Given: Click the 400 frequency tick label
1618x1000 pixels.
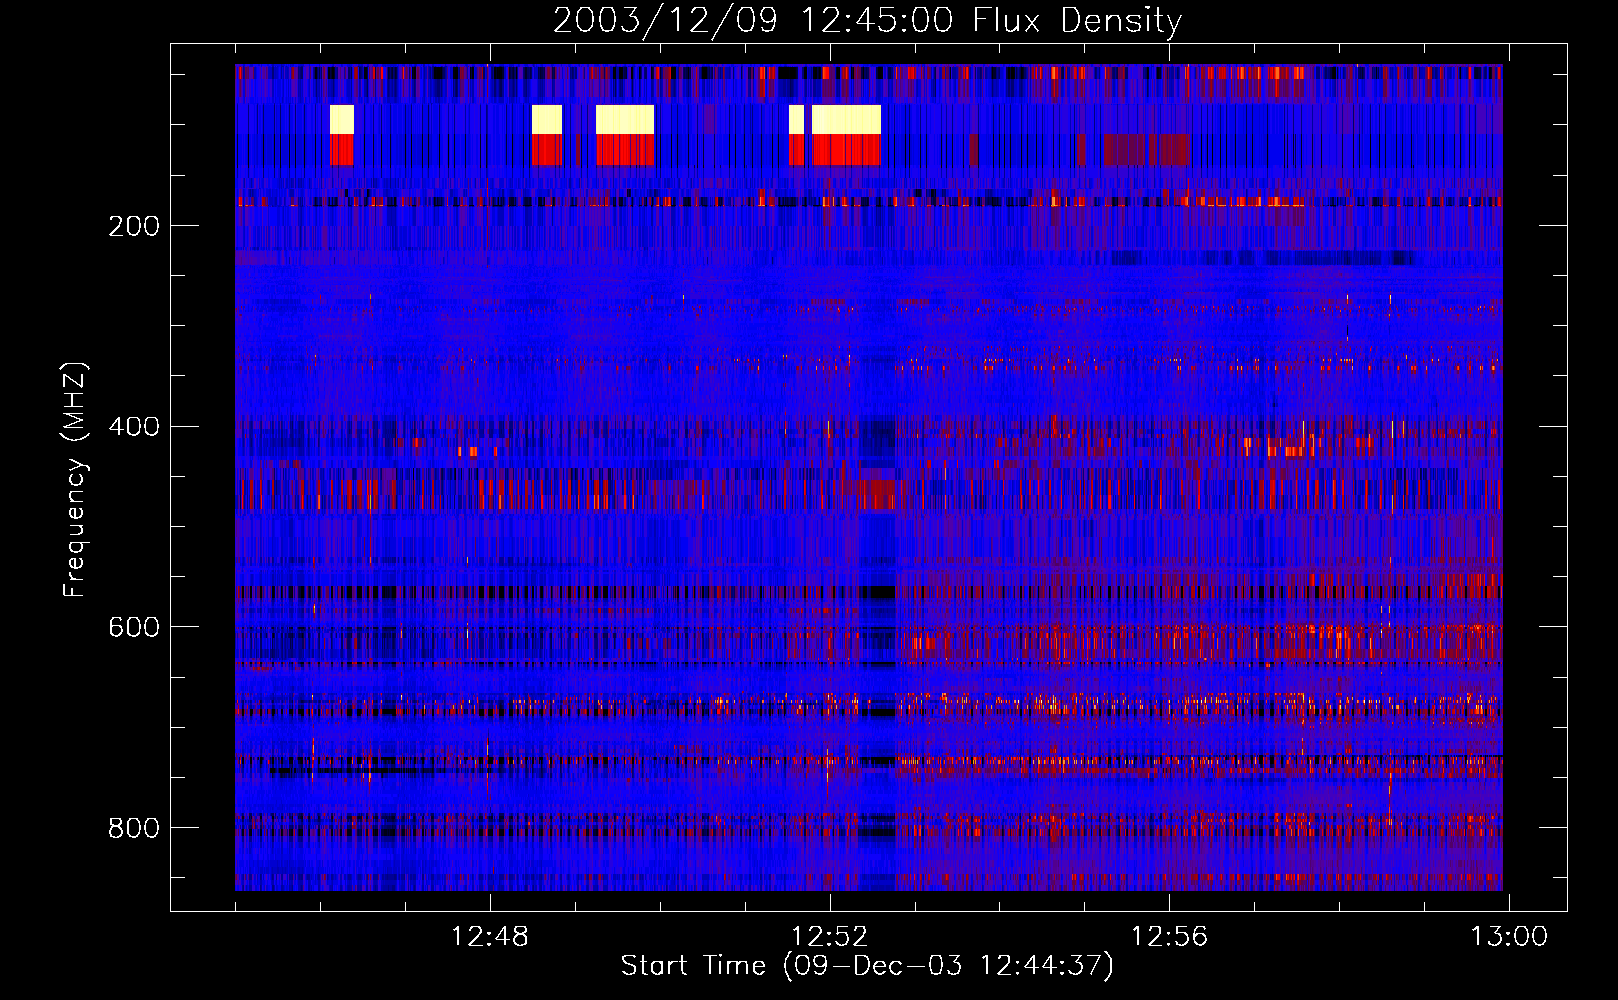Looking at the screenshot, I should tap(134, 427).
